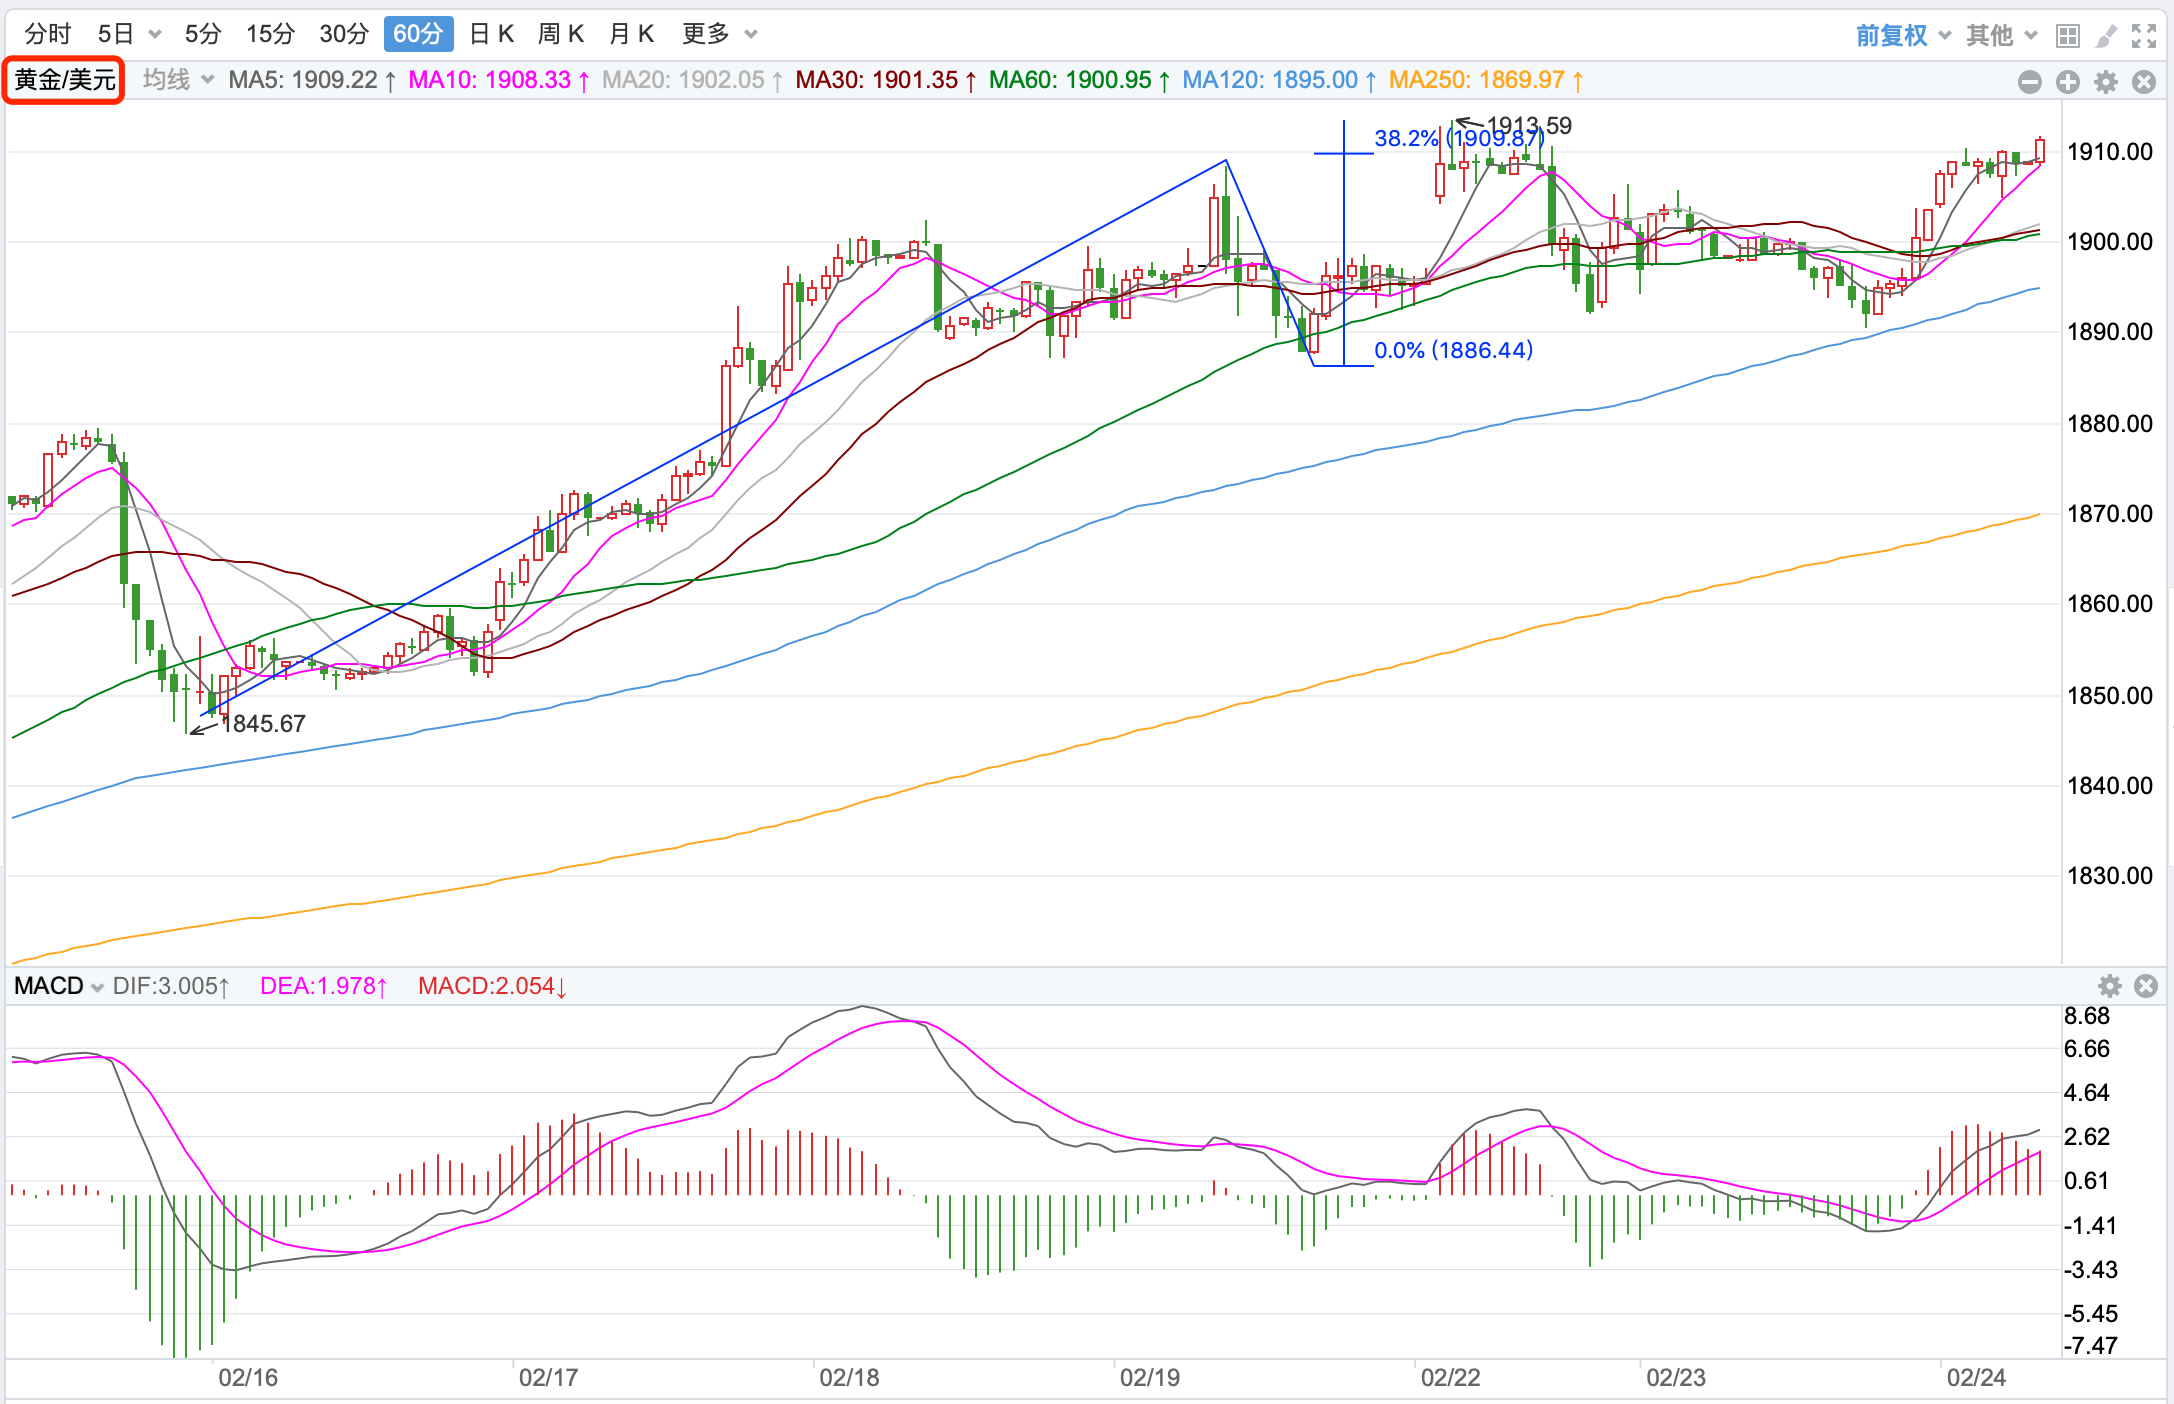Click the 1845.67 low price annotation
The width and height of the screenshot is (2174, 1404).
pos(263,724)
